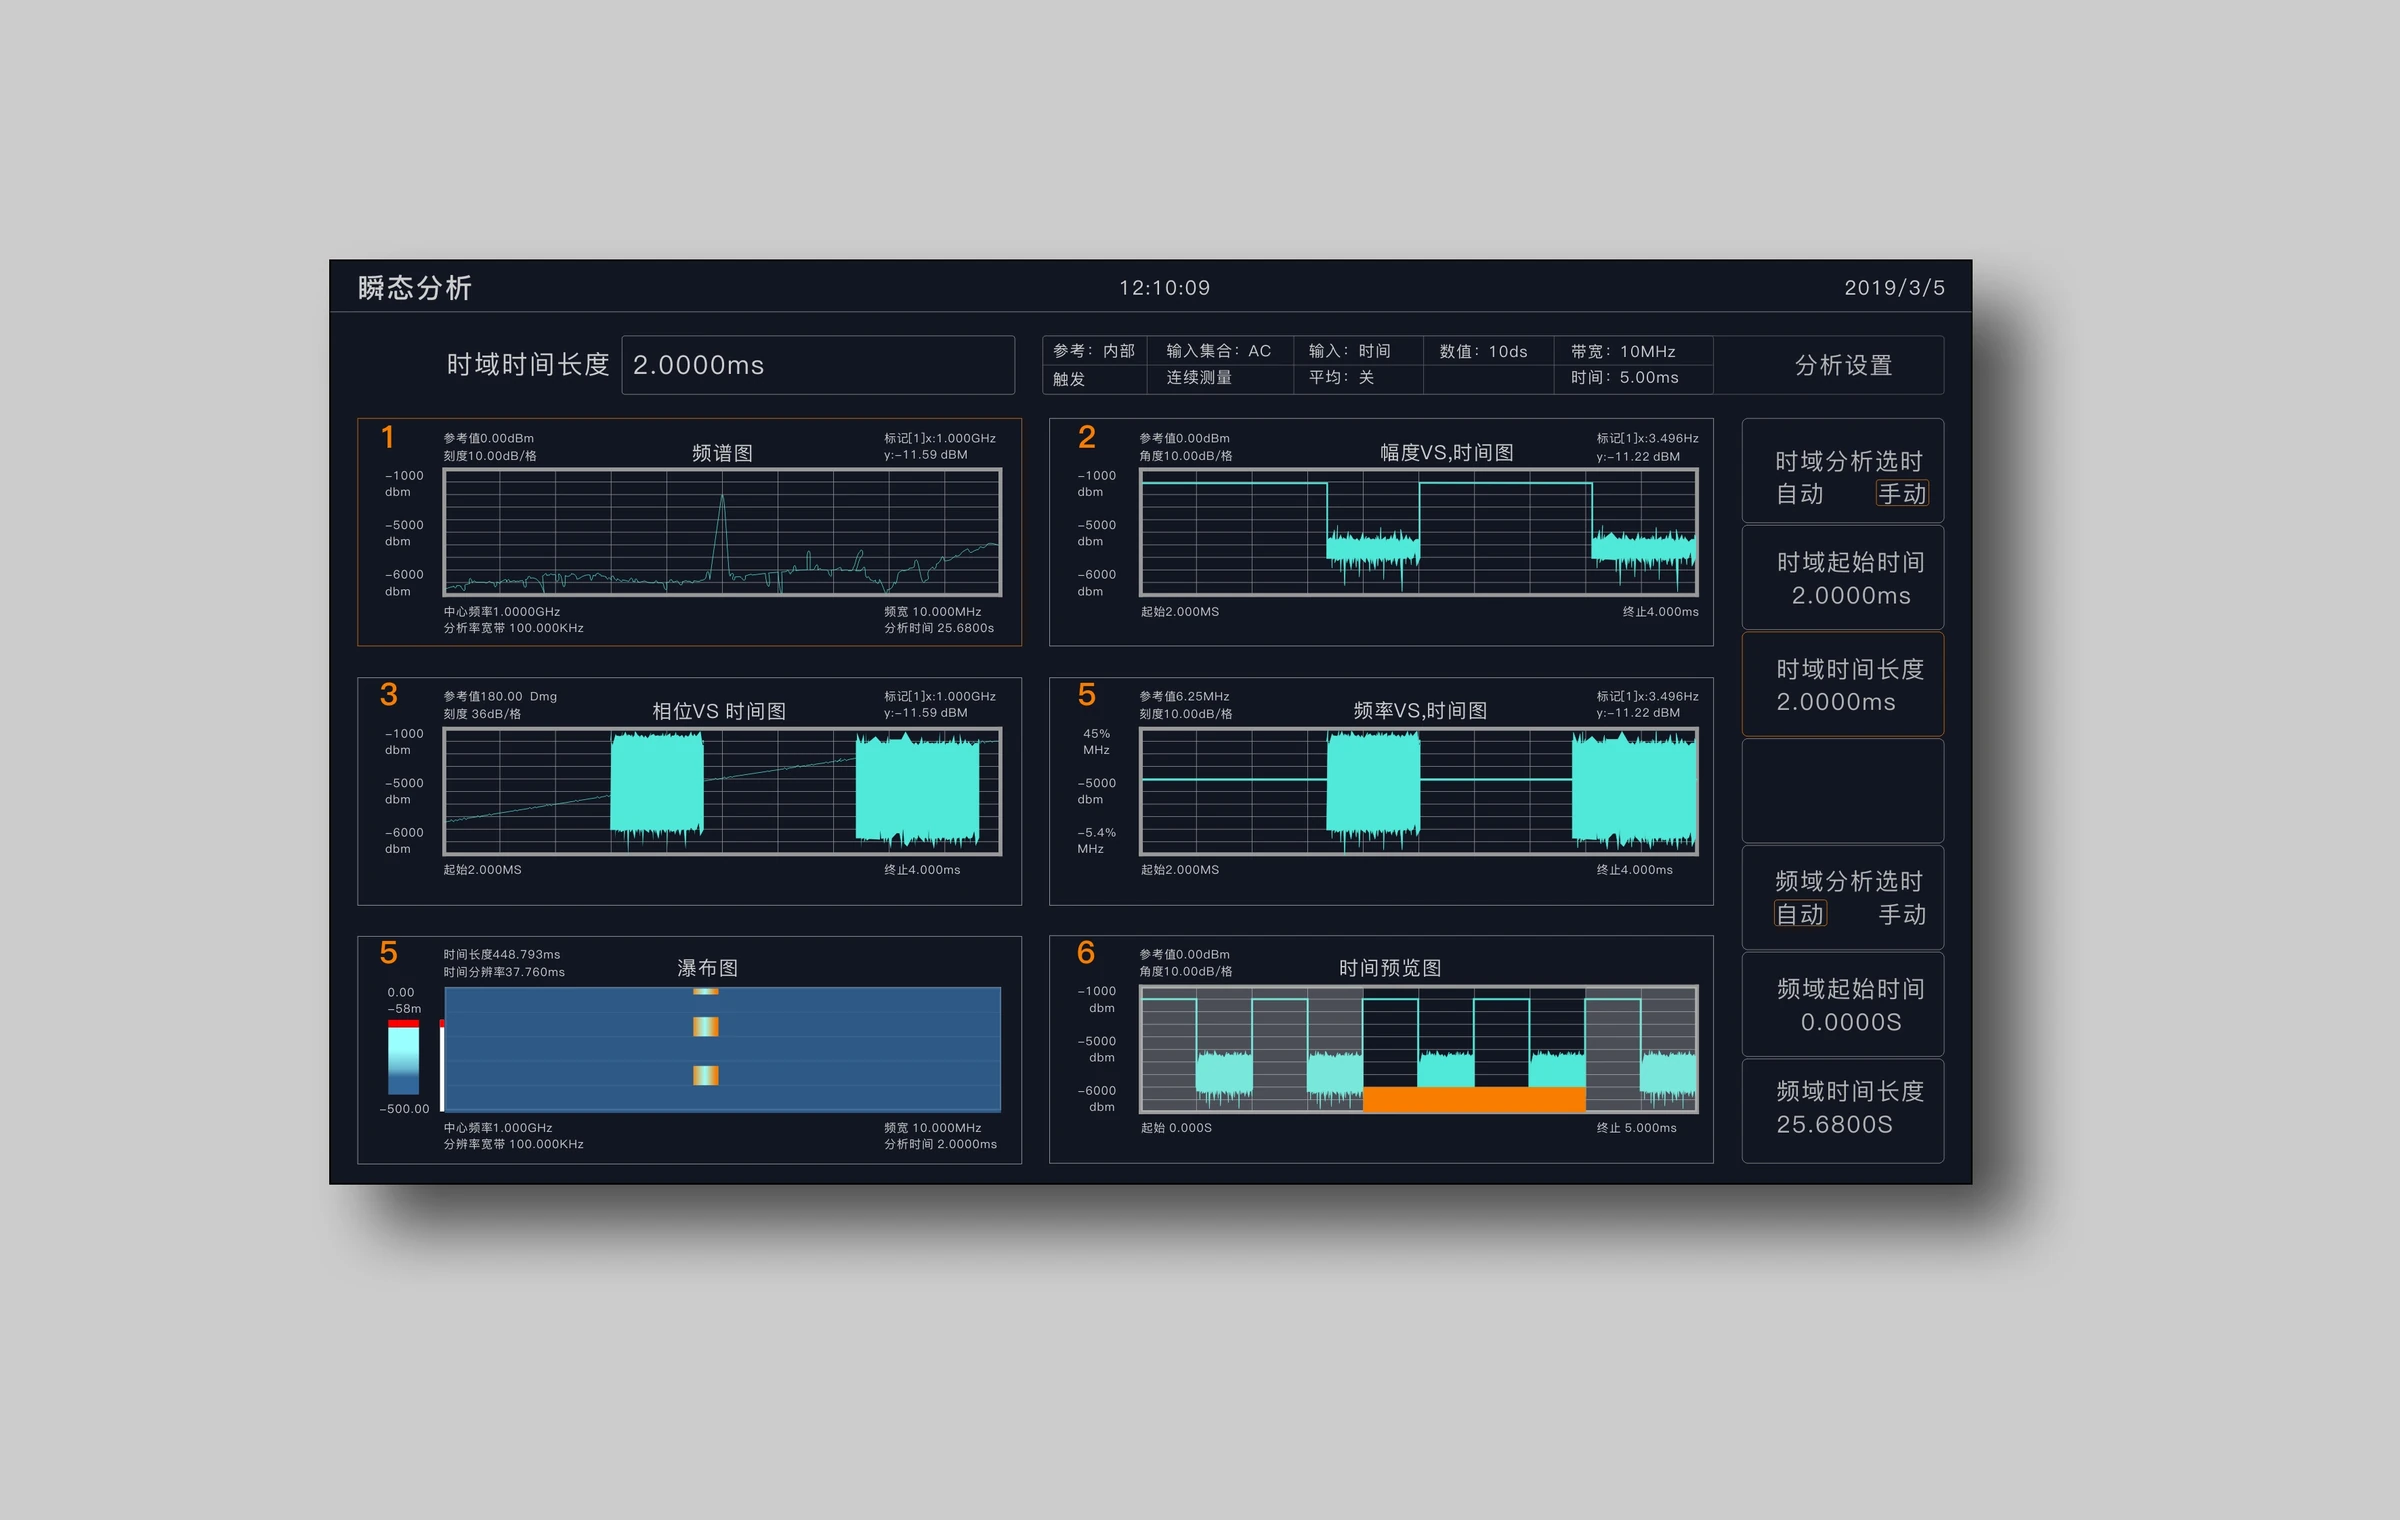Click 时间长度448.793ms in 瀑布图 panel
Viewport: 2400px width, 1520px height.
click(502, 955)
